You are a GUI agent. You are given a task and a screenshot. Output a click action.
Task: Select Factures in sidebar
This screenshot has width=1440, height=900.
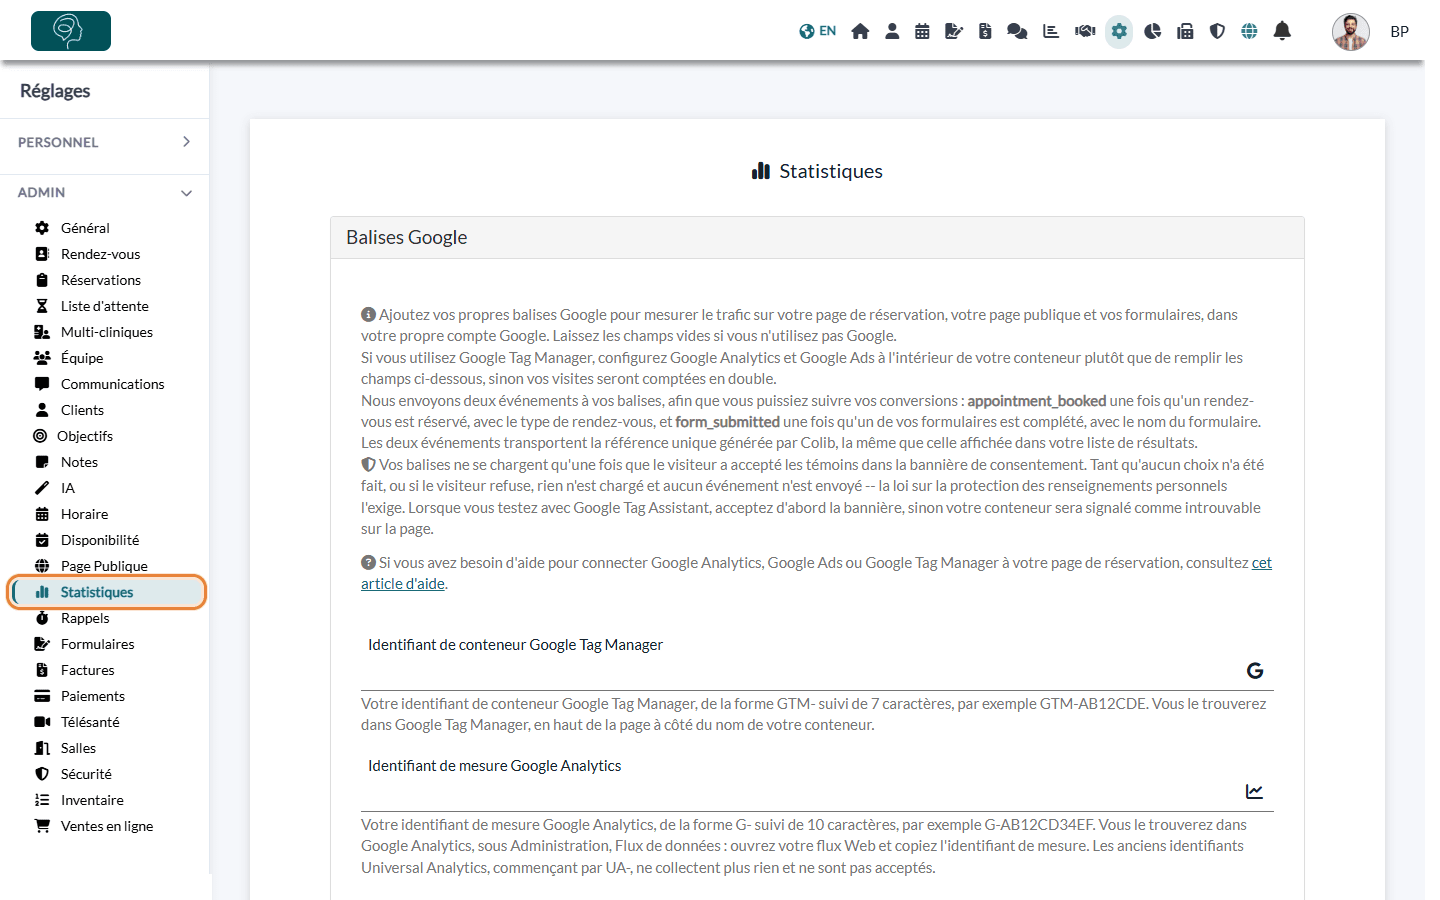87,670
